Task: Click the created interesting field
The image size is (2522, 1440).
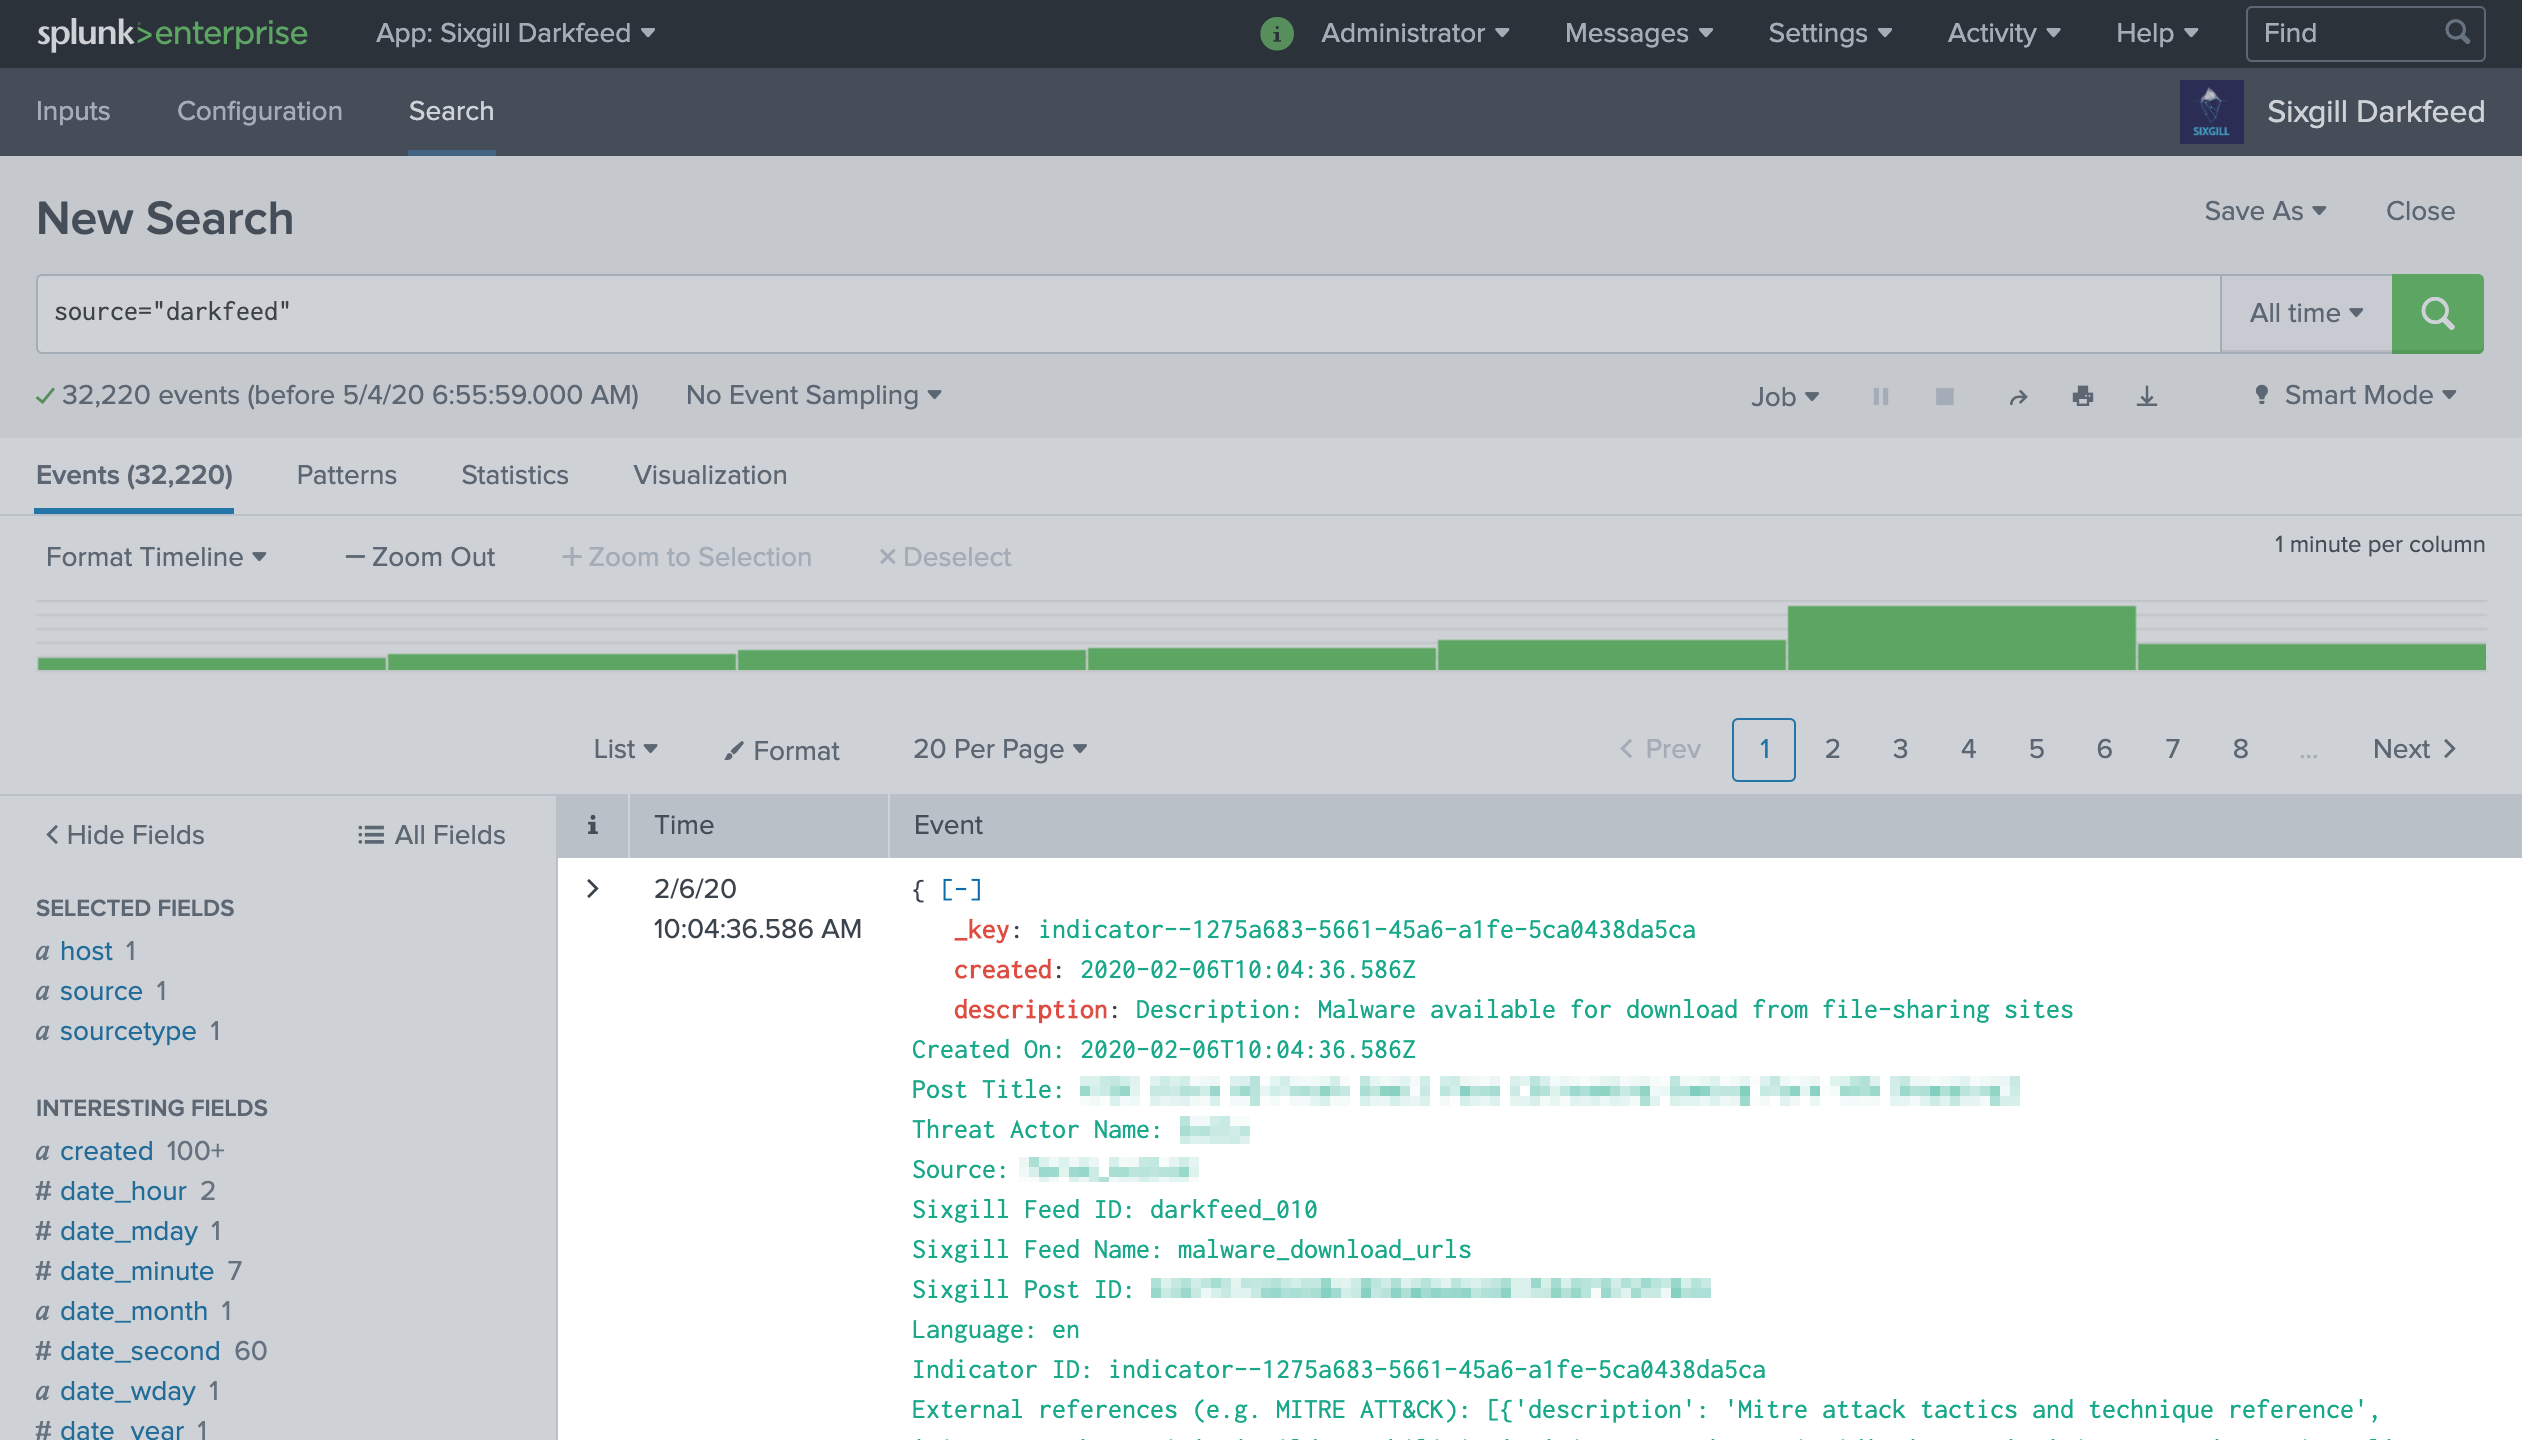Action: click(106, 1151)
